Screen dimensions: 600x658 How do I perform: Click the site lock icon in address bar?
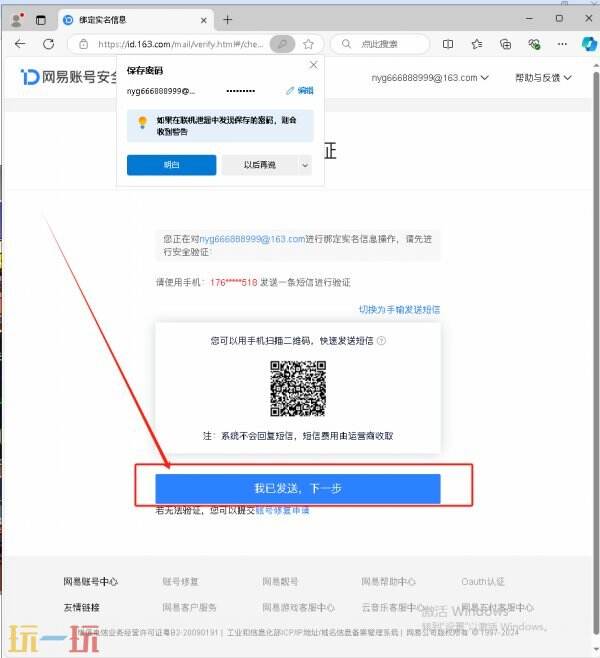(83, 44)
